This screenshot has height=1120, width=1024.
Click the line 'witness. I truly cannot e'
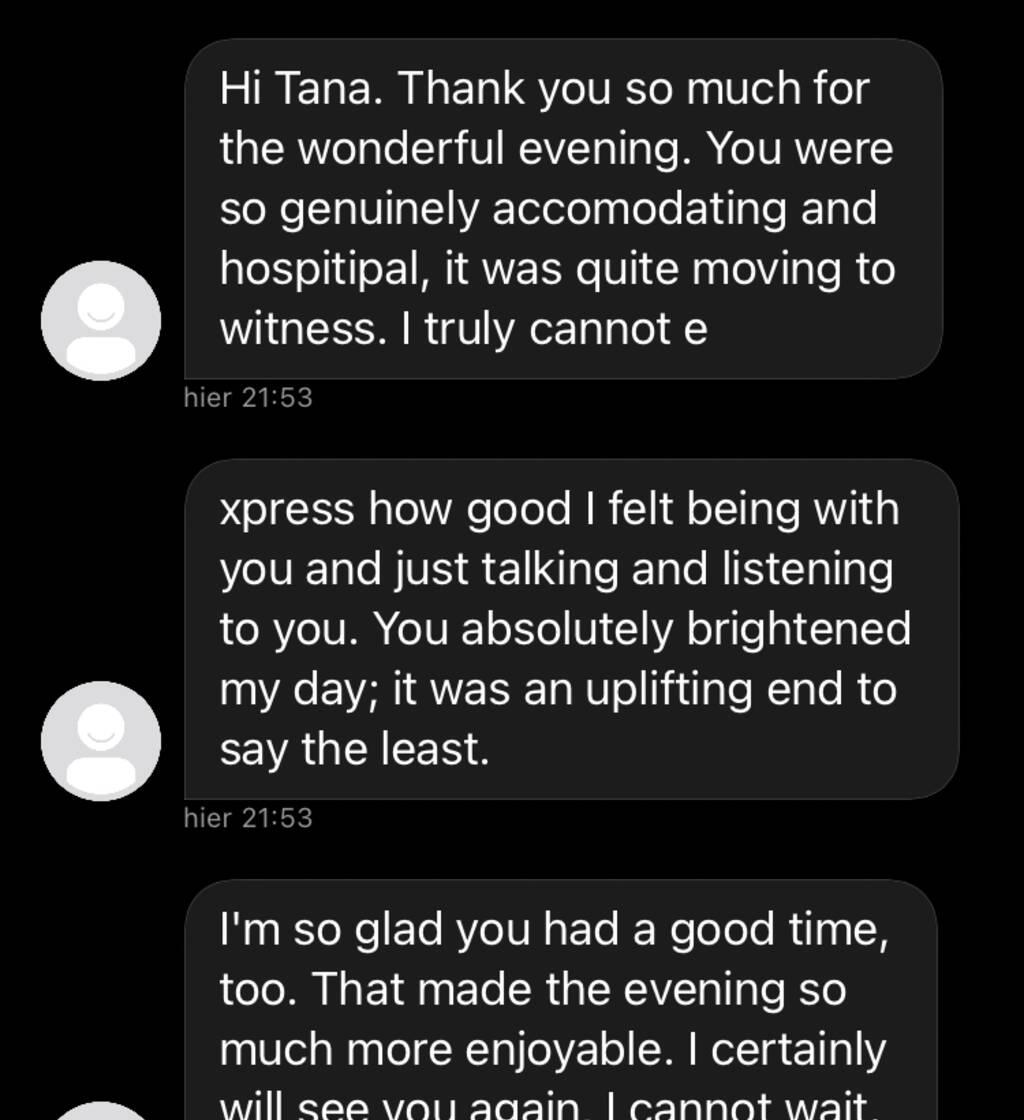[463, 331]
